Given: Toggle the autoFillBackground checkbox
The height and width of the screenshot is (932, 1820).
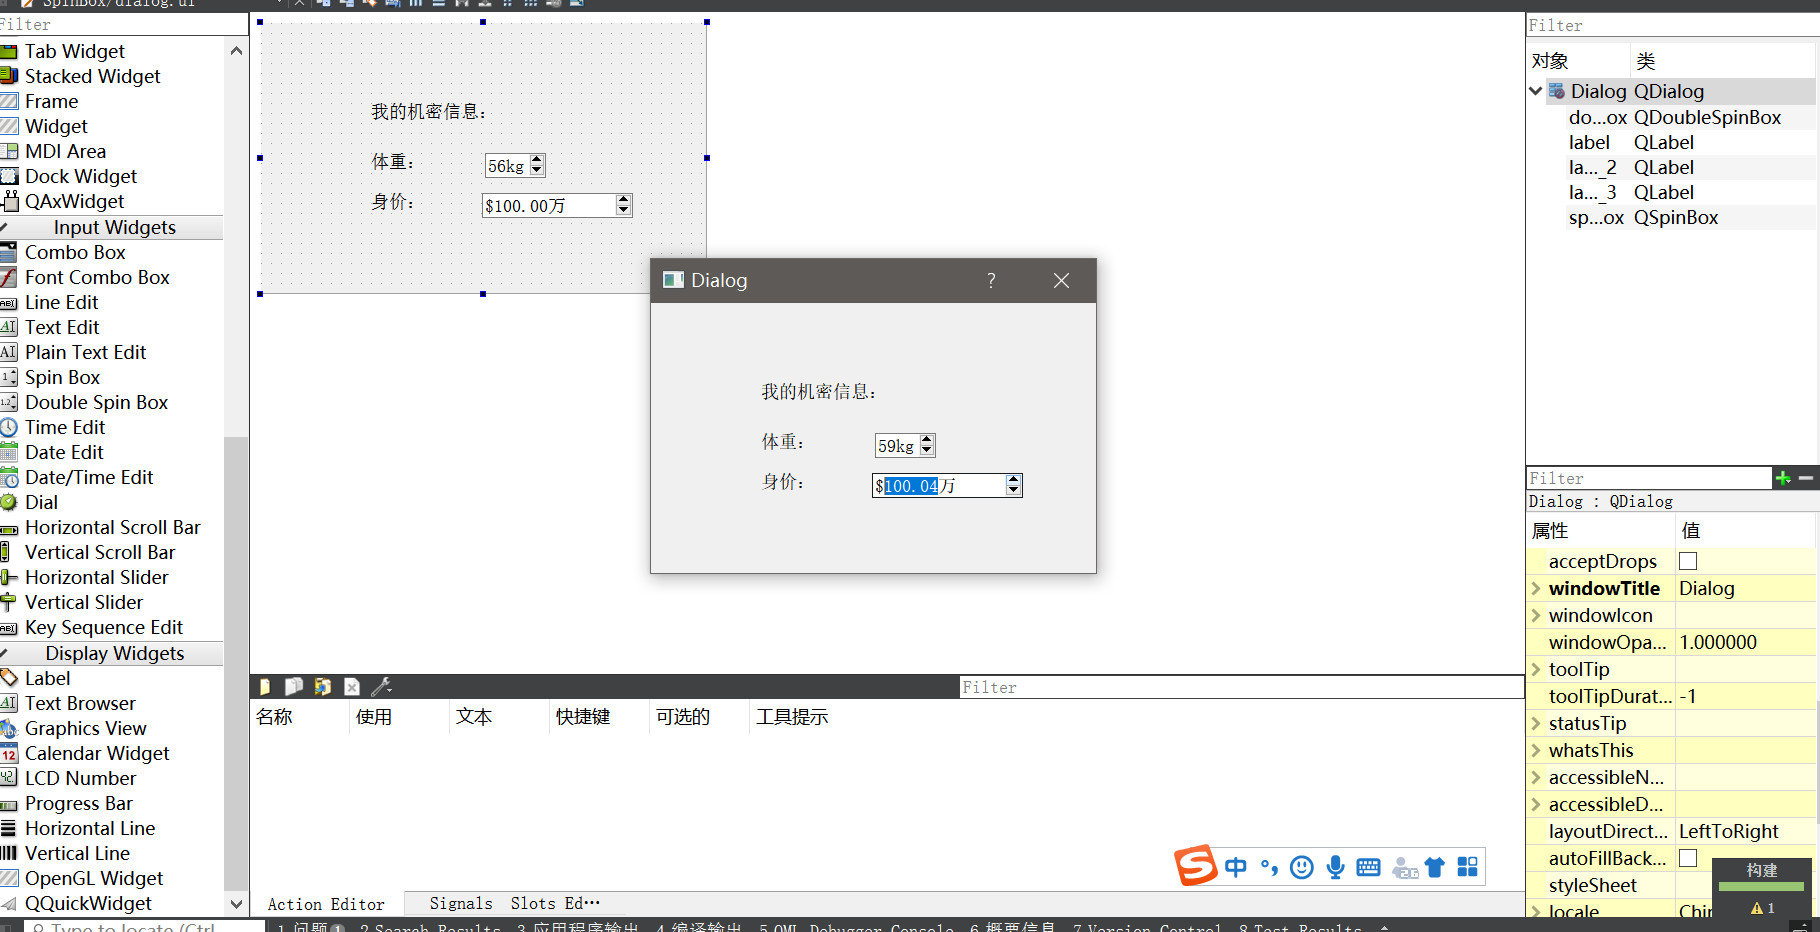Looking at the screenshot, I should [1689, 858].
